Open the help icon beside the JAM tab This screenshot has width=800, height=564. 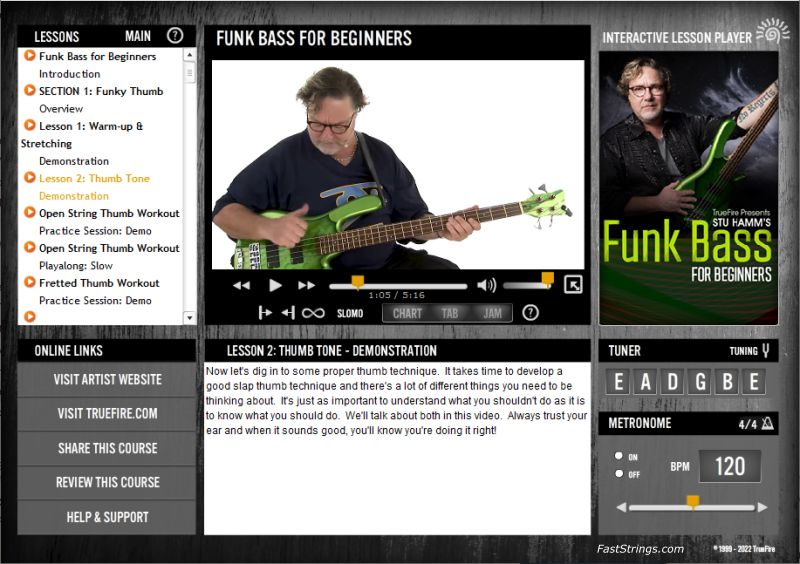[x=530, y=312]
